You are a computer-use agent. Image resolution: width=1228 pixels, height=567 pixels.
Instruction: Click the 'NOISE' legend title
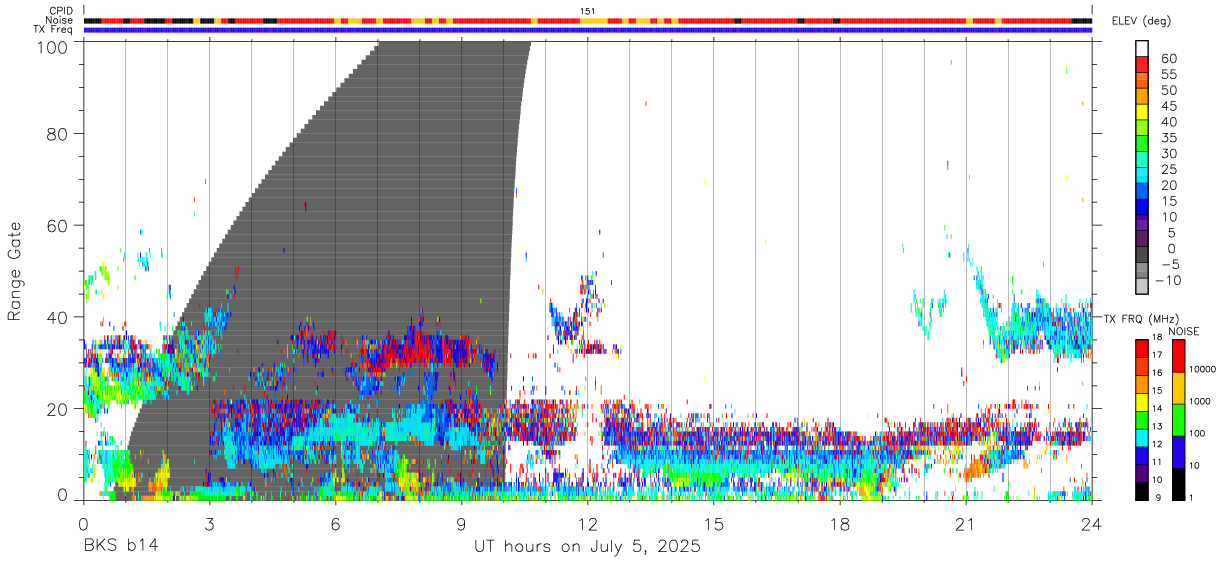tap(1184, 331)
